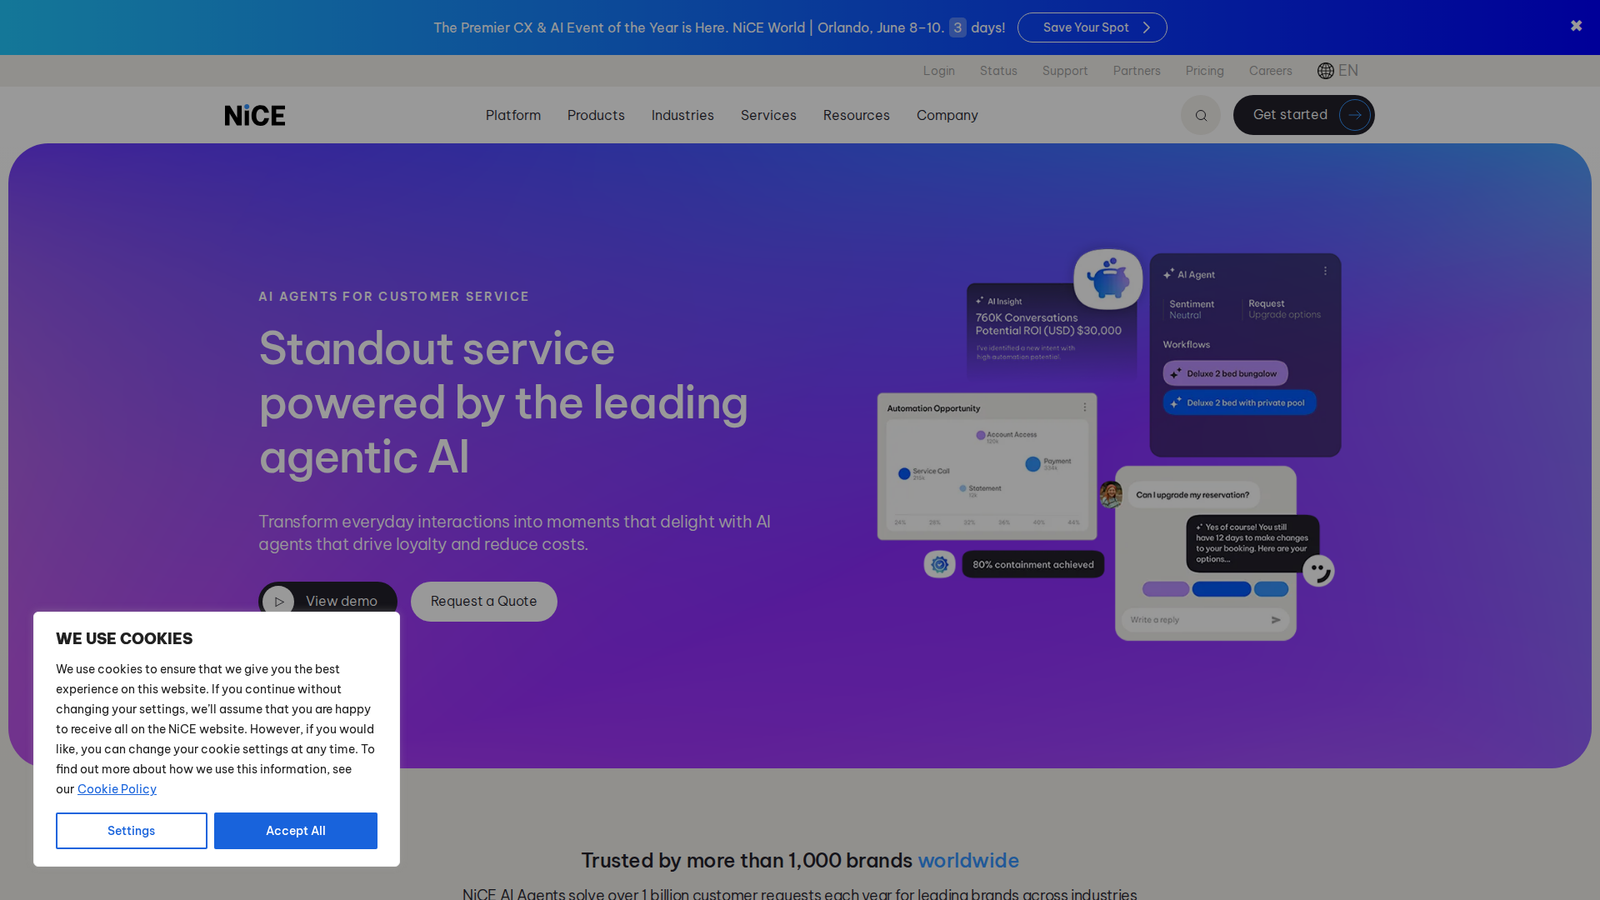Open the Status link

(x=998, y=71)
